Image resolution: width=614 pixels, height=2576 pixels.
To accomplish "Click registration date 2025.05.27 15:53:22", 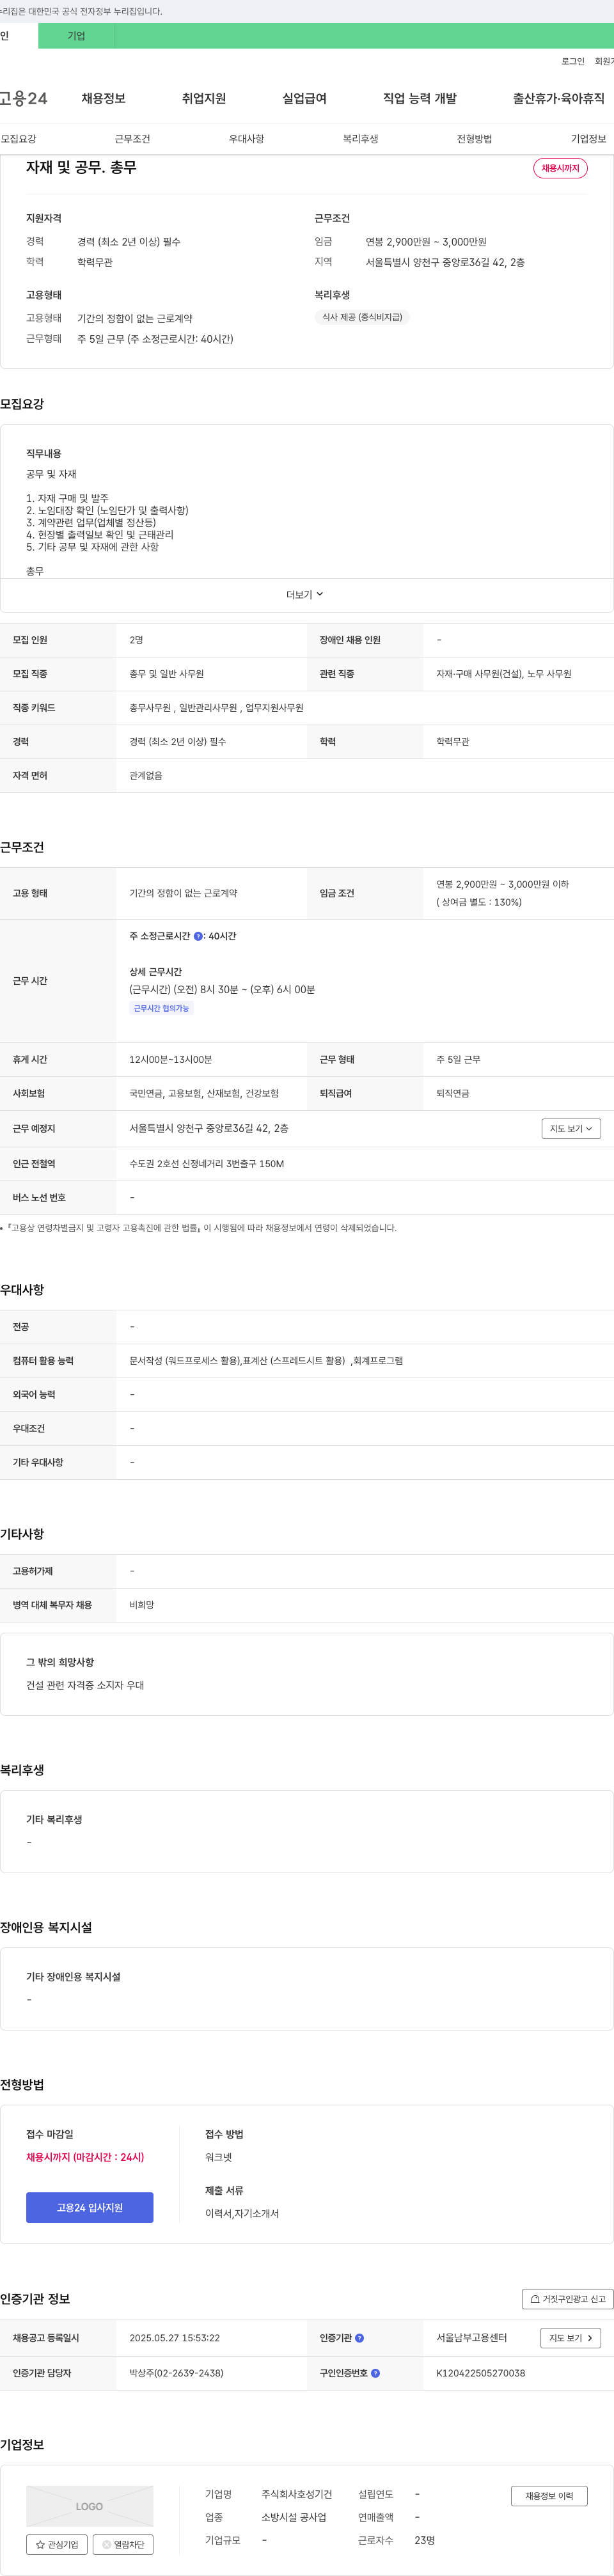I will pyautogui.click(x=174, y=2338).
